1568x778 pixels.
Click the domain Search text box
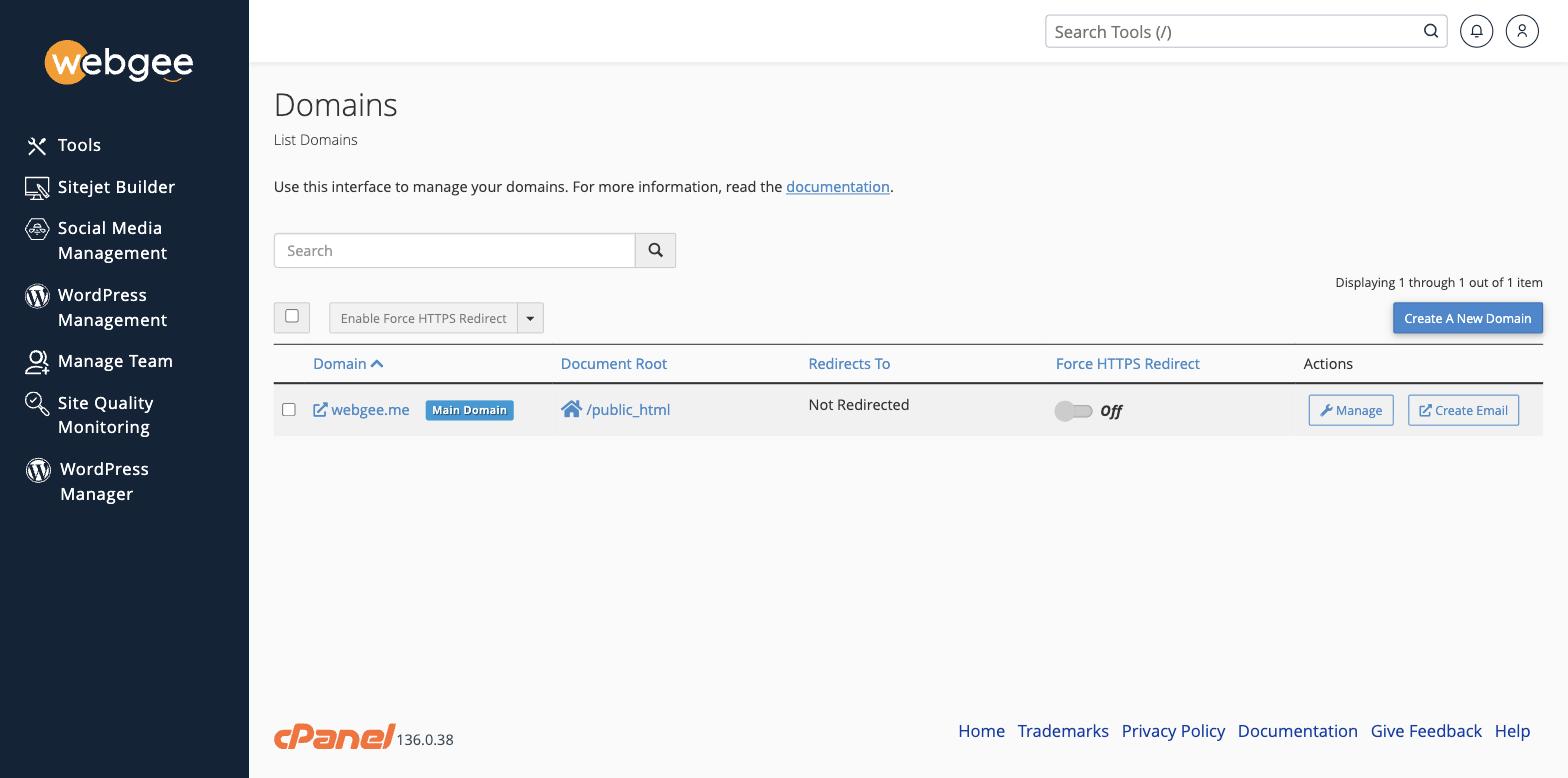tap(455, 250)
